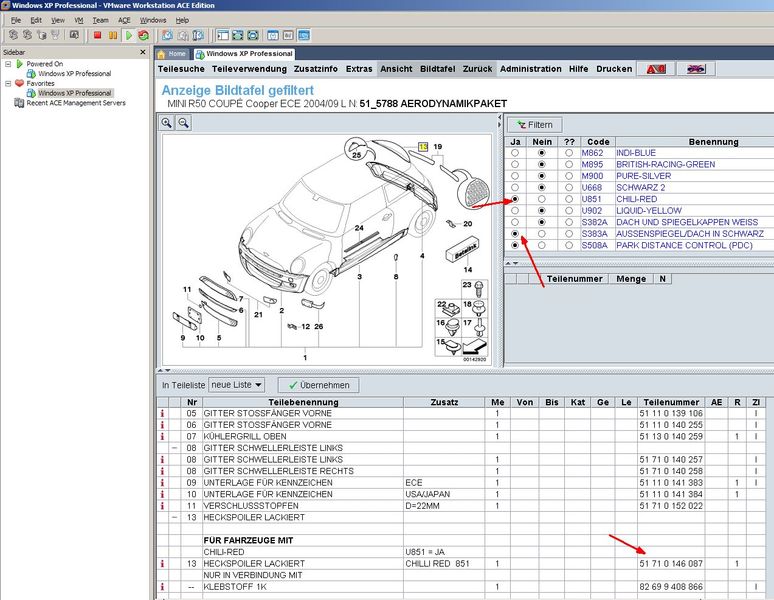The image size is (774, 600).
Task: Power on VM with green play icon
Action: pos(129,35)
